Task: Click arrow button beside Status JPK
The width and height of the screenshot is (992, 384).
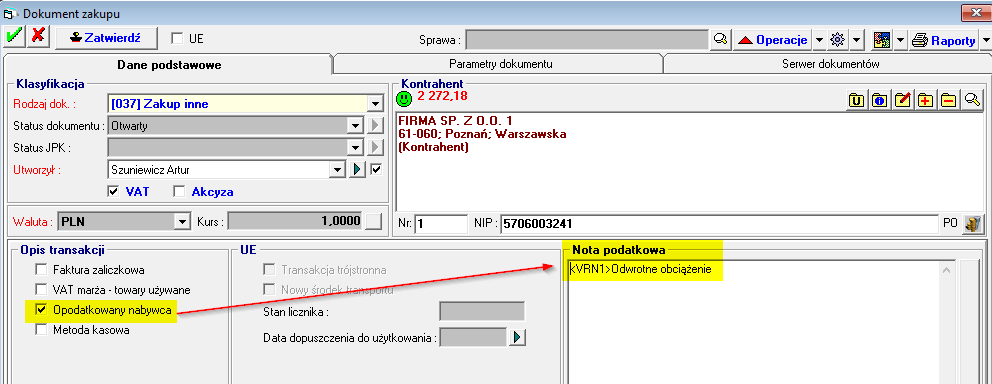Action: coord(375,148)
